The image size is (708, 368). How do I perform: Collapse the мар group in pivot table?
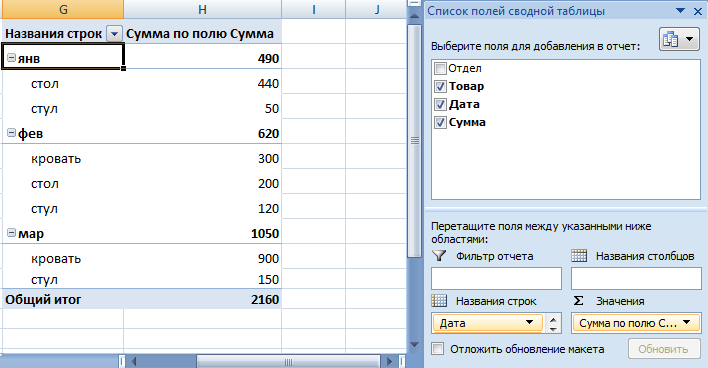click(x=11, y=233)
